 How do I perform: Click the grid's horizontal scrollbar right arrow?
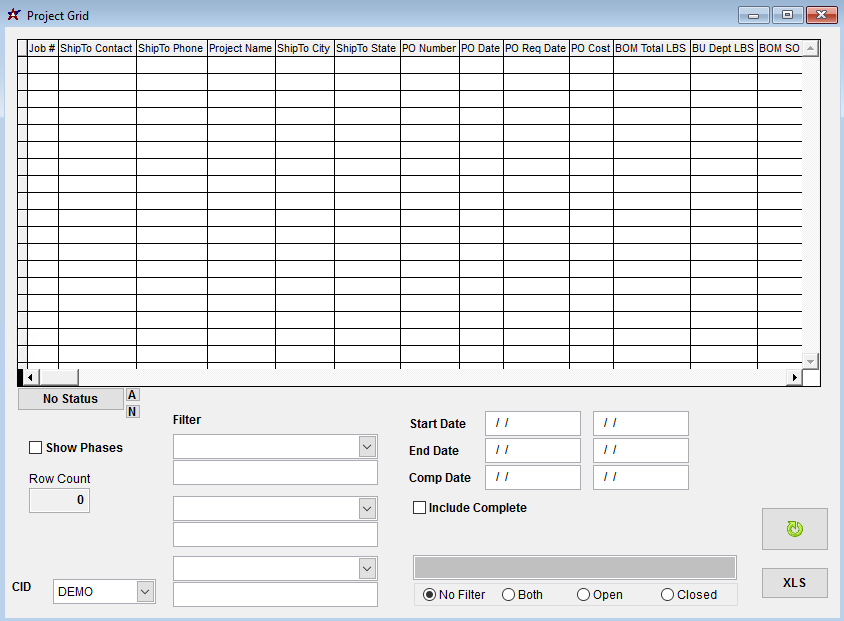(795, 377)
